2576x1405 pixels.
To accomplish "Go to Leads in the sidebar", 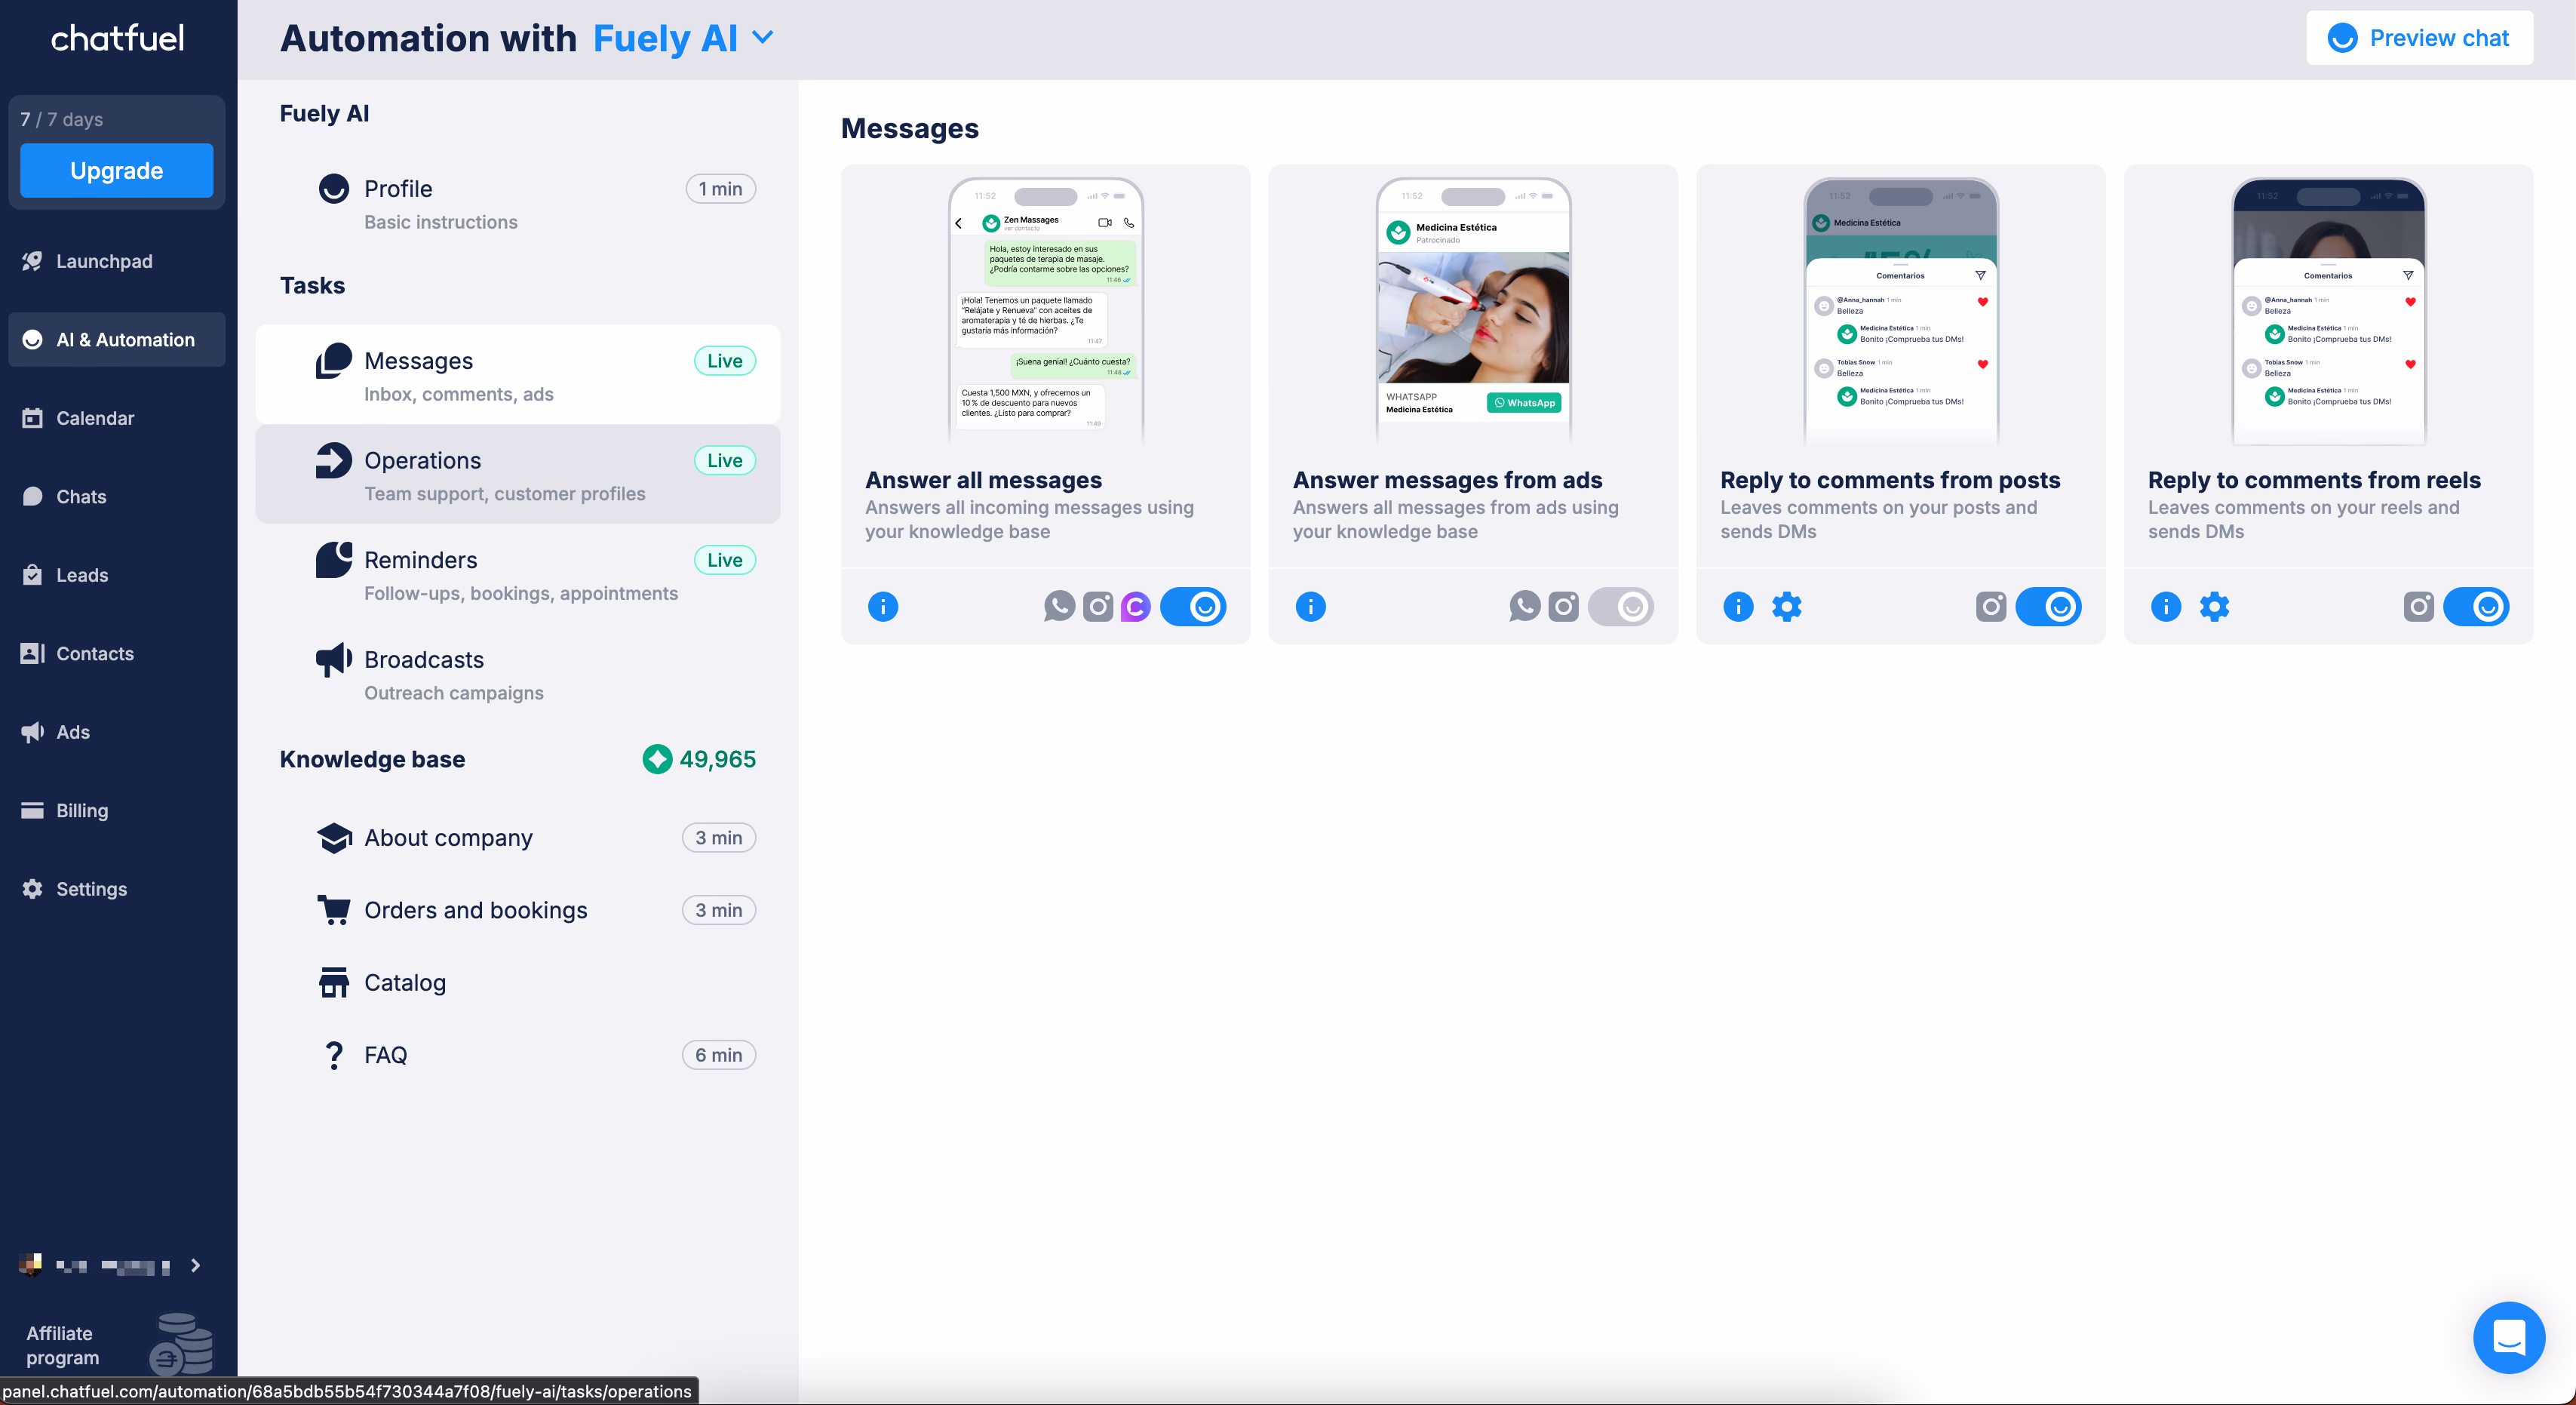I will (82, 575).
